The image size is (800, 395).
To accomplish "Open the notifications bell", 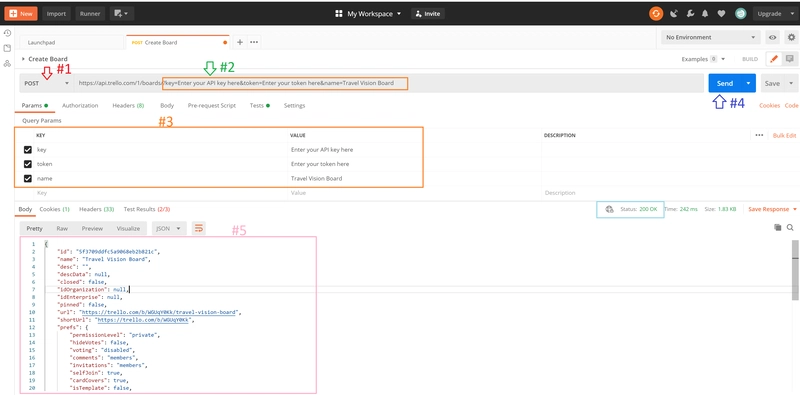I will 705,14.
